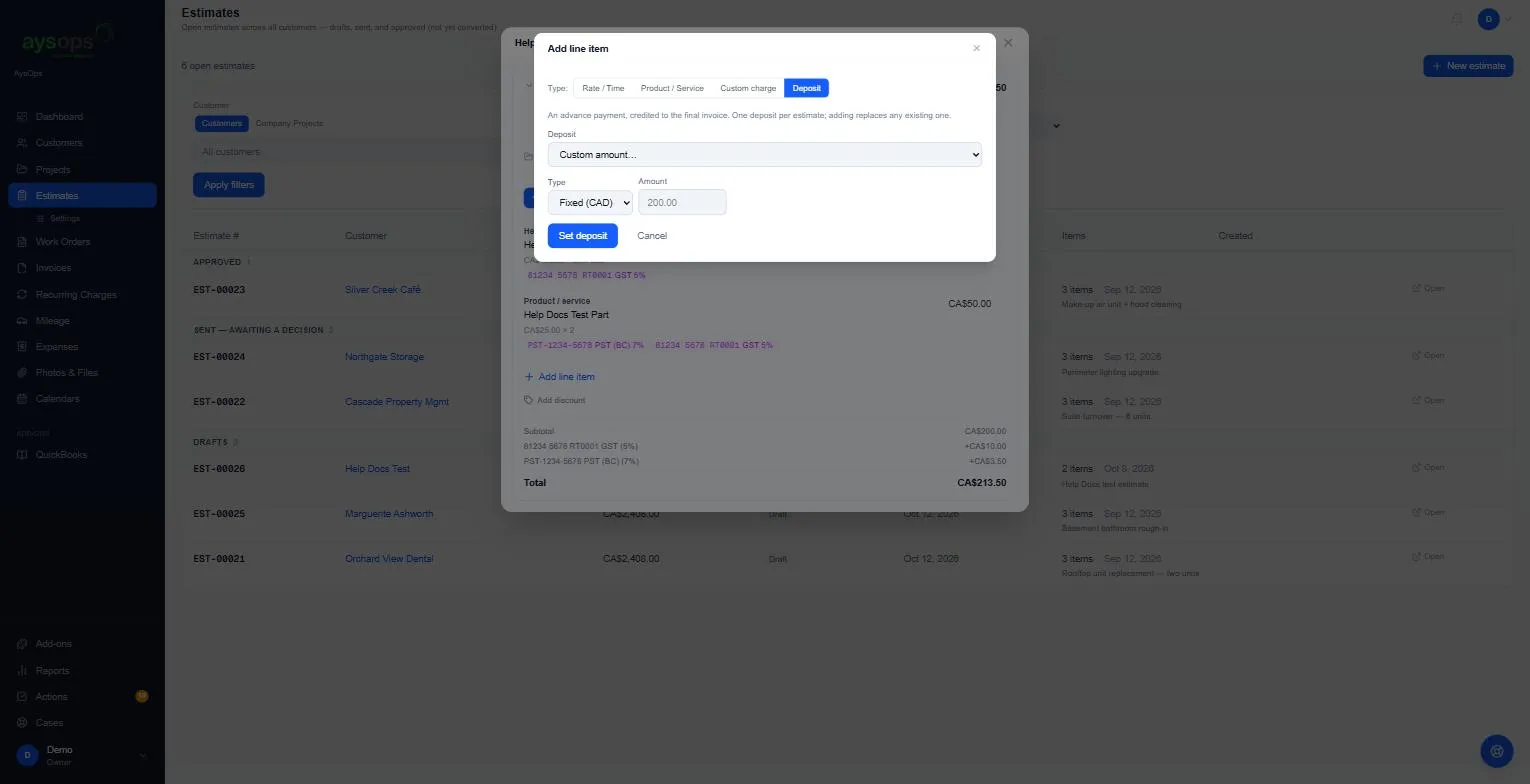1530x784 pixels.
Task: Close the Add line item dialog
Action: tap(977, 49)
